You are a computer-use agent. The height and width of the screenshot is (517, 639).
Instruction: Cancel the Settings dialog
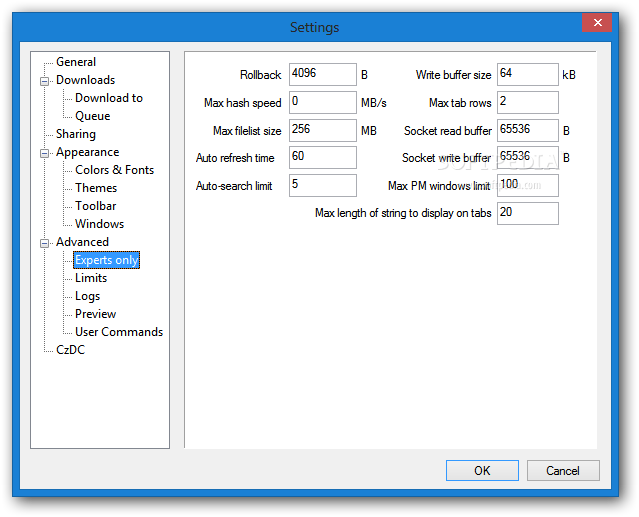point(563,471)
